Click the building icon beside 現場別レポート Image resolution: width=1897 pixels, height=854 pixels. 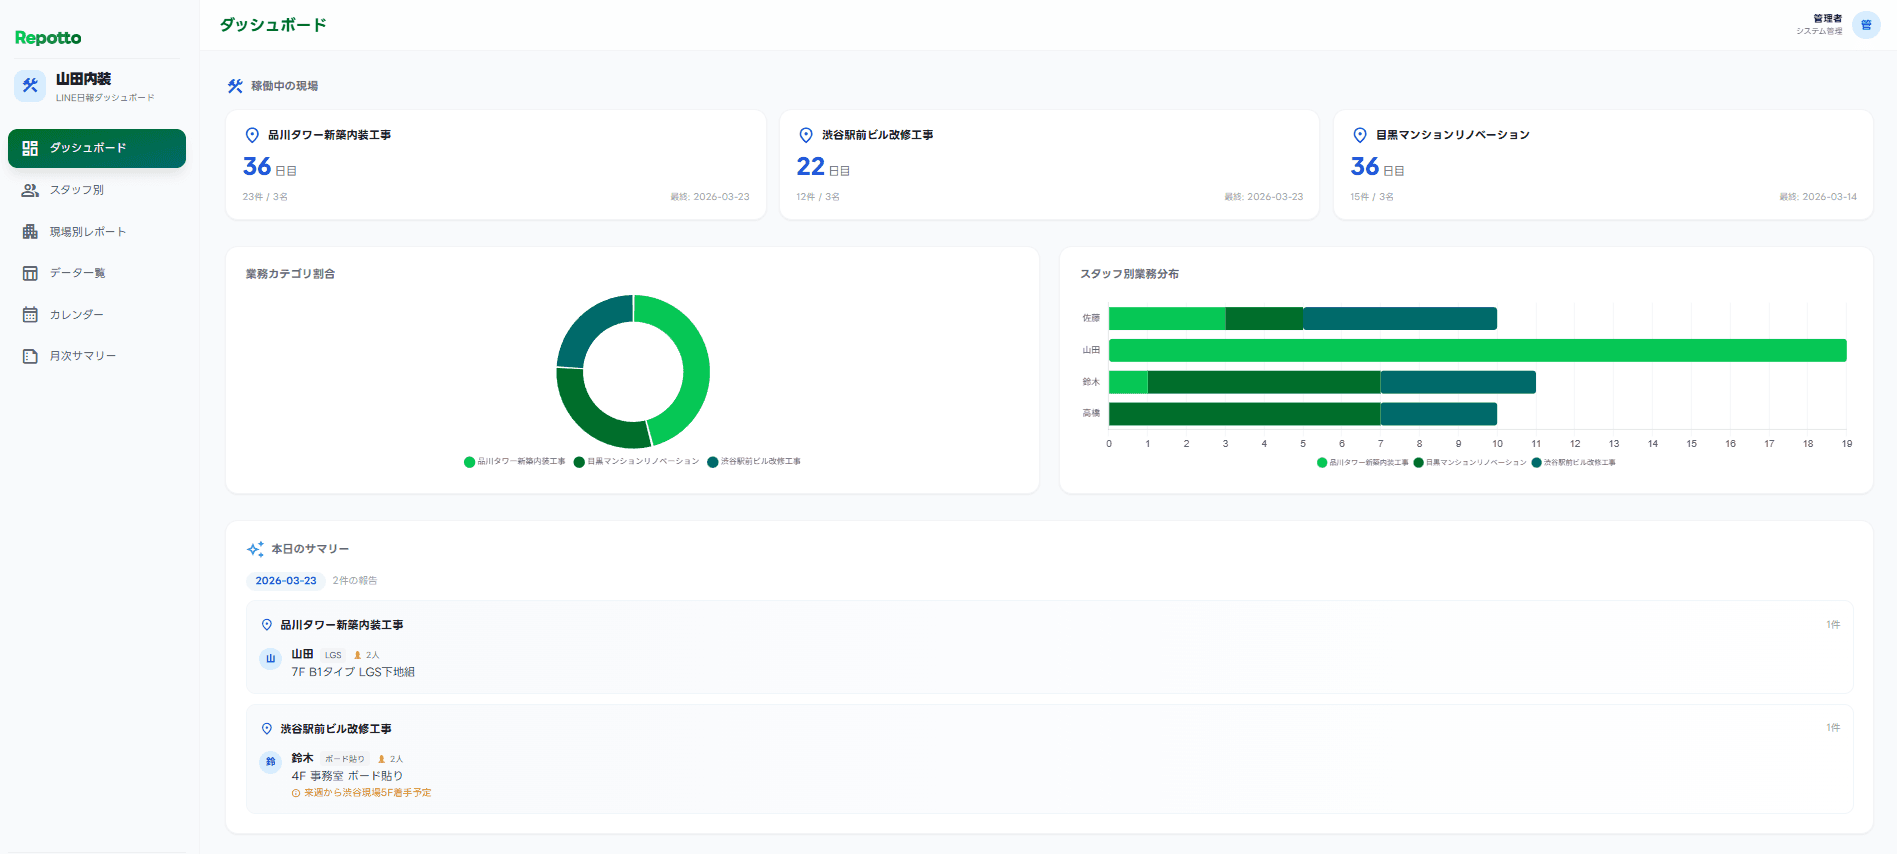pyautogui.click(x=30, y=232)
